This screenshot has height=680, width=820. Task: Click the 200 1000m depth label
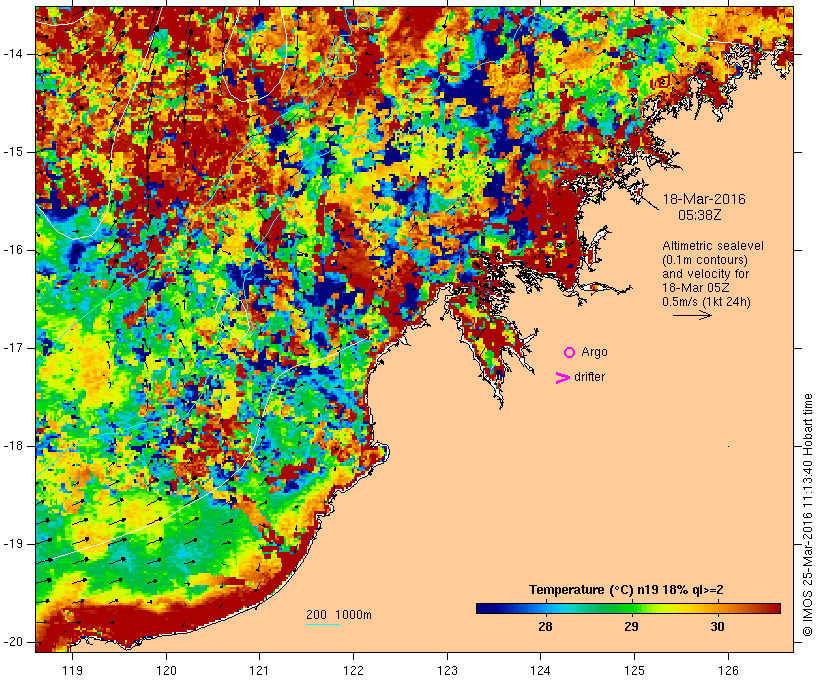click(x=339, y=615)
